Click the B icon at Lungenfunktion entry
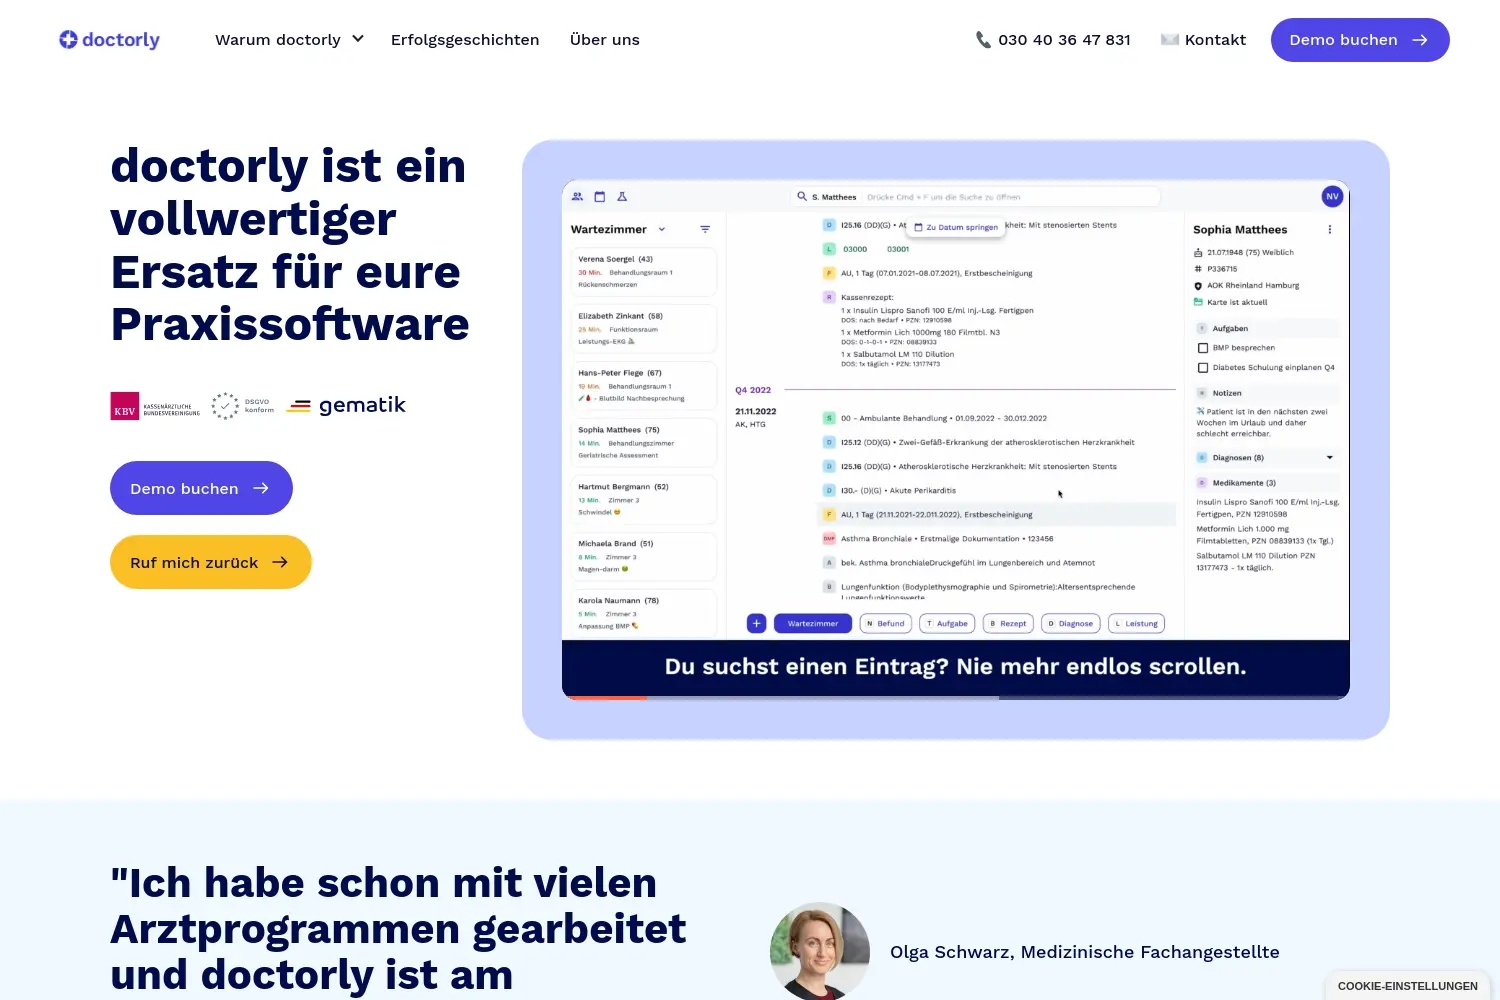1500x1000 pixels. (x=829, y=587)
